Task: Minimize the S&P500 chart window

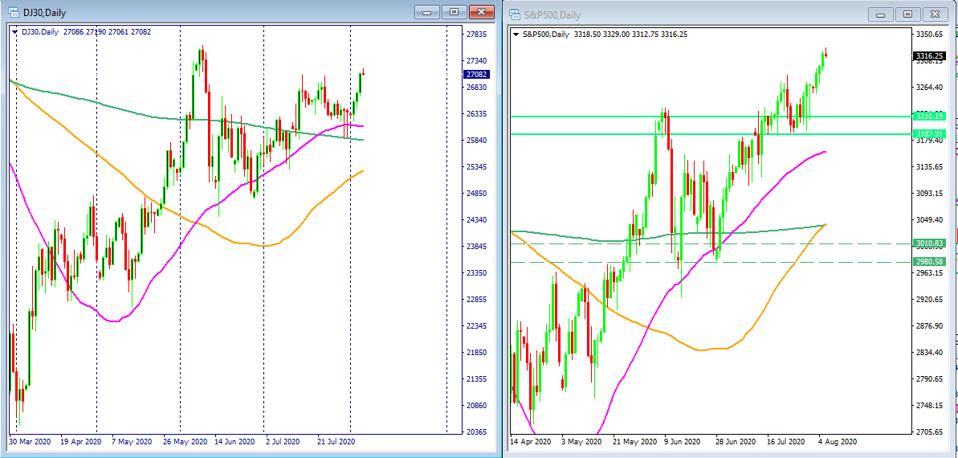Action: [x=881, y=14]
